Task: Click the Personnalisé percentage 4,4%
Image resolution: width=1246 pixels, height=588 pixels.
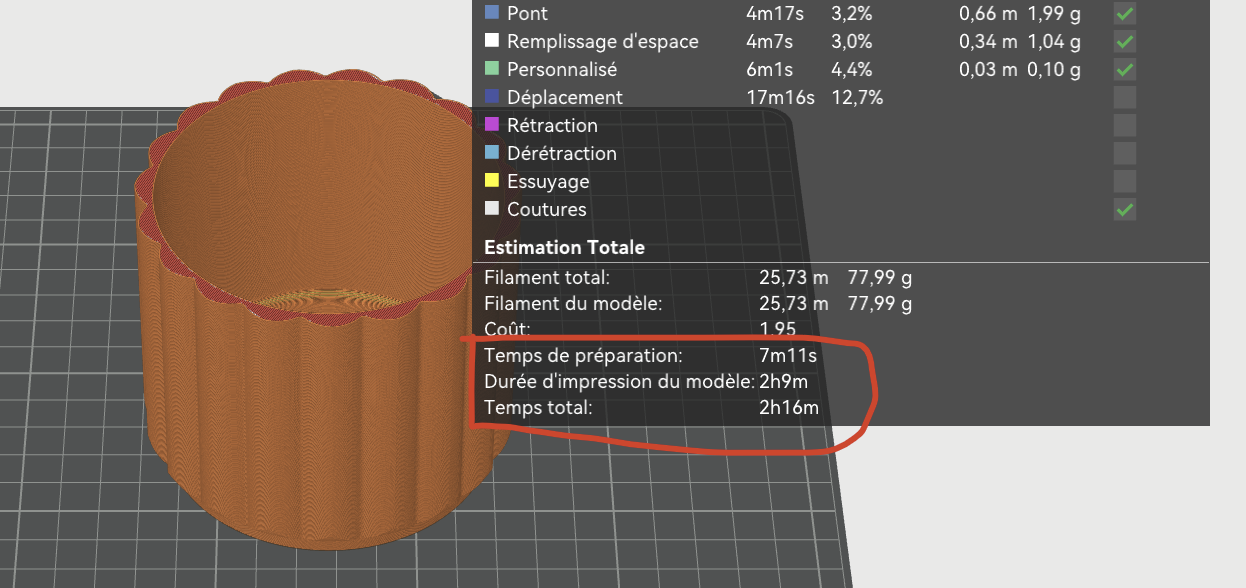Action: [x=852, y=70]
